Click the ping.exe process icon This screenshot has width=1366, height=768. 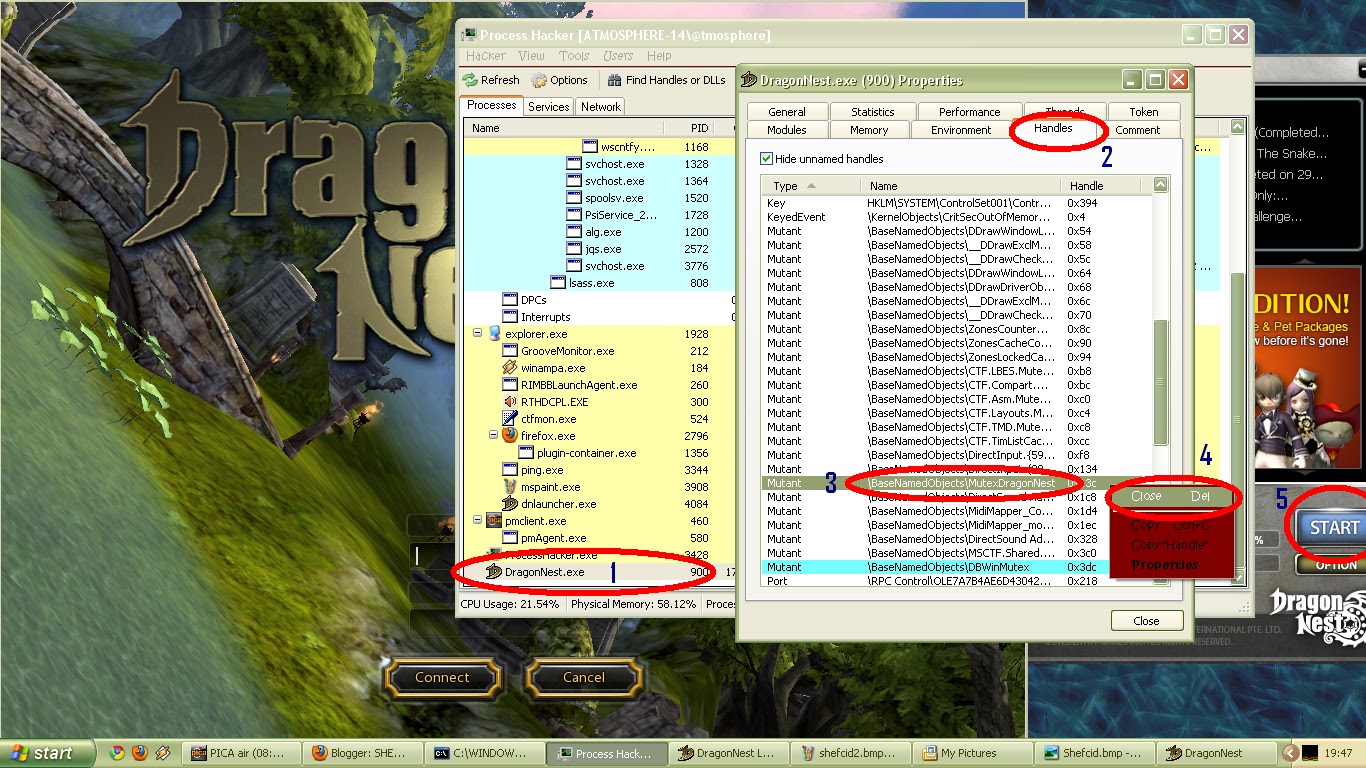point(510,470)
